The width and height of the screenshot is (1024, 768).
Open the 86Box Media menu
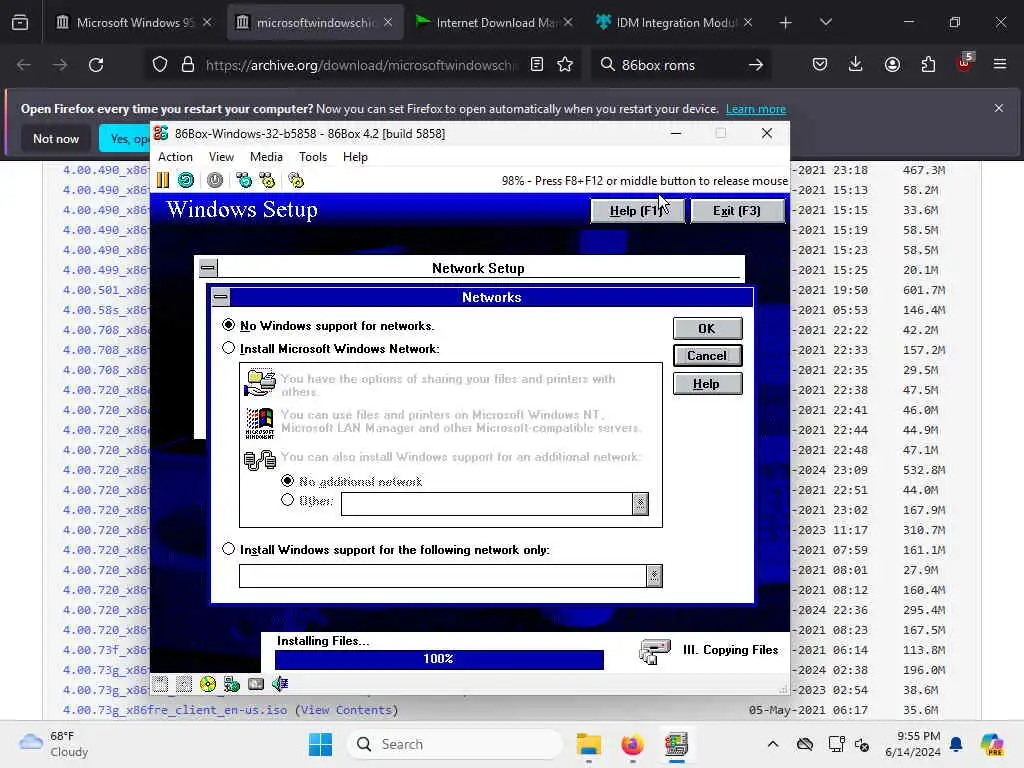click(x=266, y=157)
